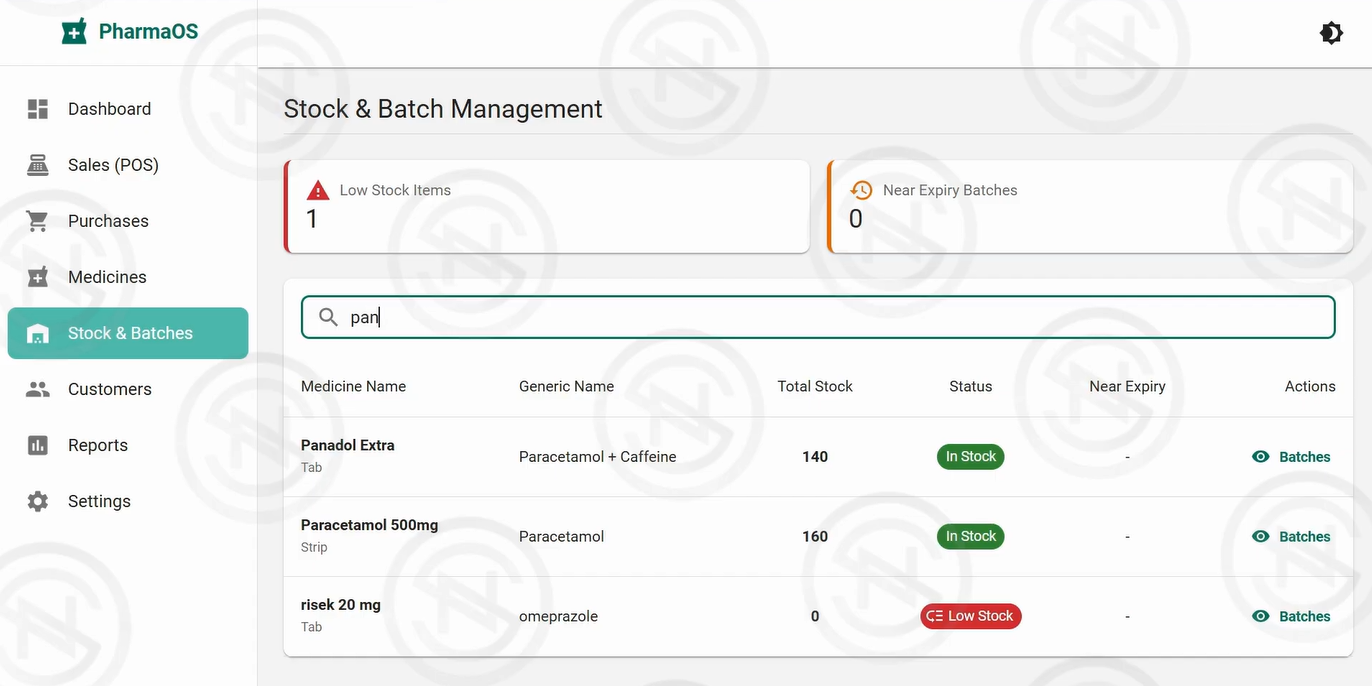This screenshot has width=1372, height=686.
Task: Click 'Paracetamol + Caffeine' generic name
Action: [x=597, y=457]
